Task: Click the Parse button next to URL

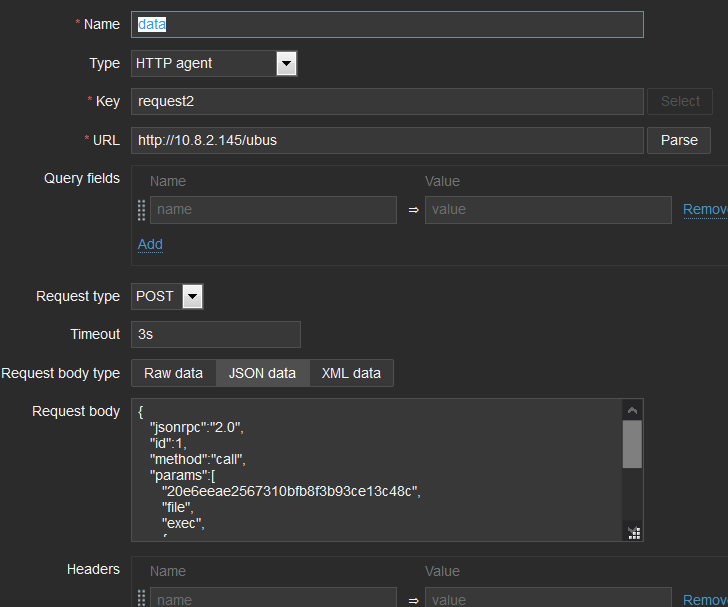Action: coord(679,140)
